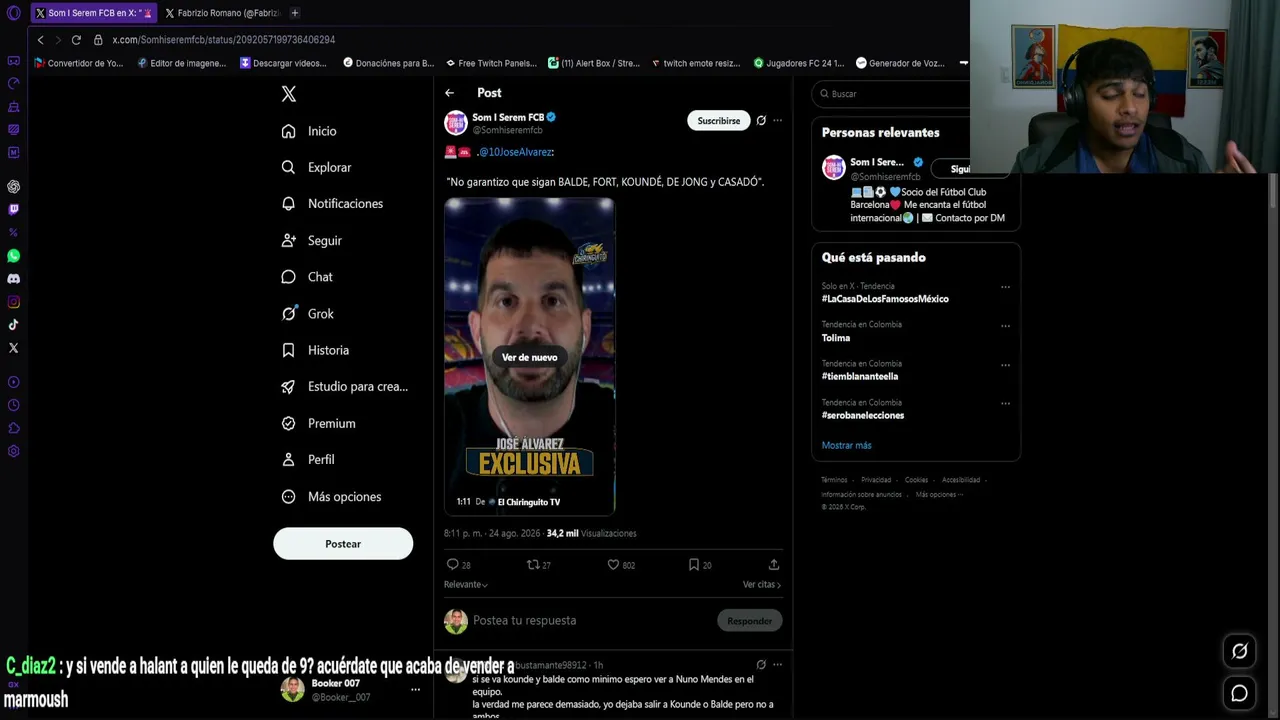Screen dimensions: 1280x720
Task: Open the floating Grok button at the bottom right
Action: pos(1240,652)
